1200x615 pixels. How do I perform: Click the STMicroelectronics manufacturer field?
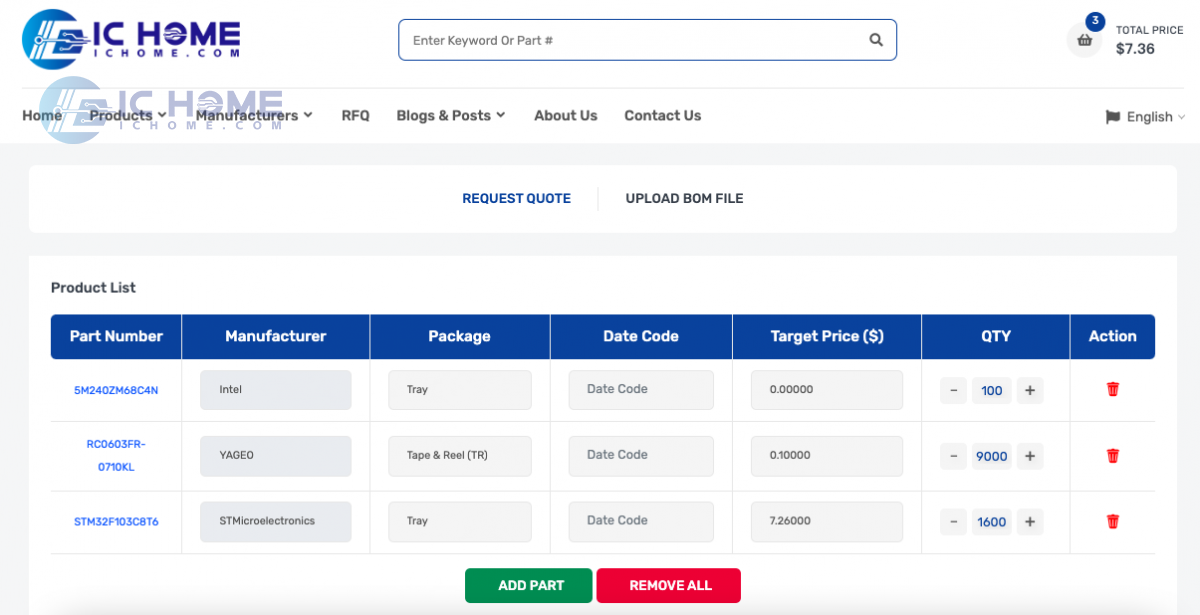(276, 521)
